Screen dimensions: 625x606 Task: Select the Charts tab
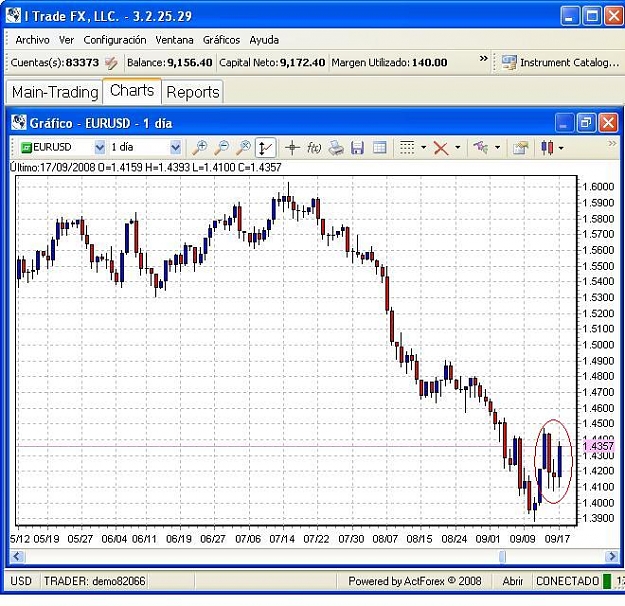tap(132, 91)
